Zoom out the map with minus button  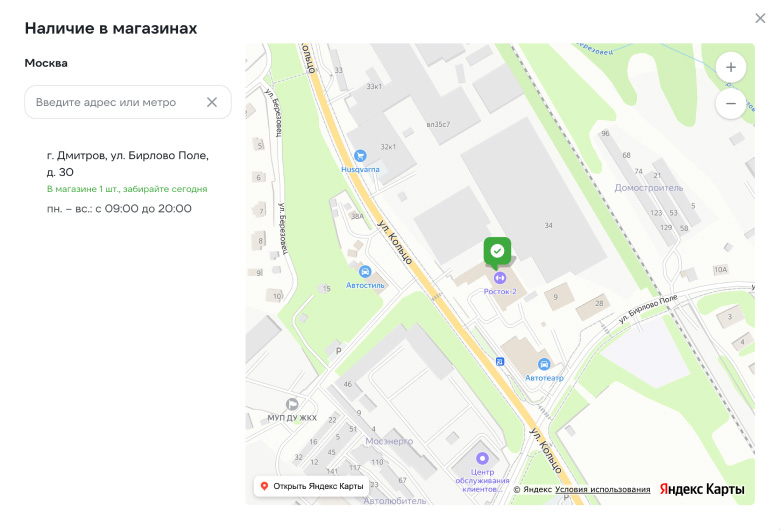point(730,104)
